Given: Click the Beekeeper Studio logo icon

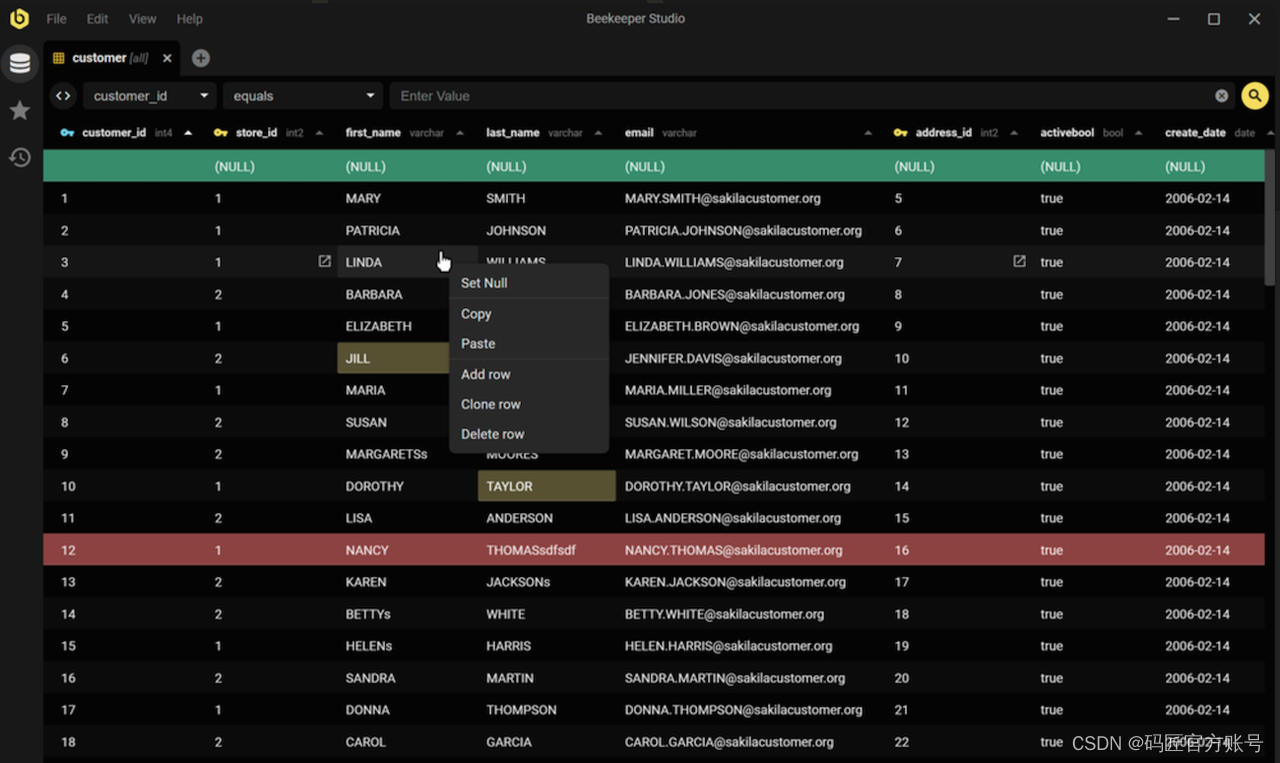Looking at the screenshot, I should tap(19, 18).
